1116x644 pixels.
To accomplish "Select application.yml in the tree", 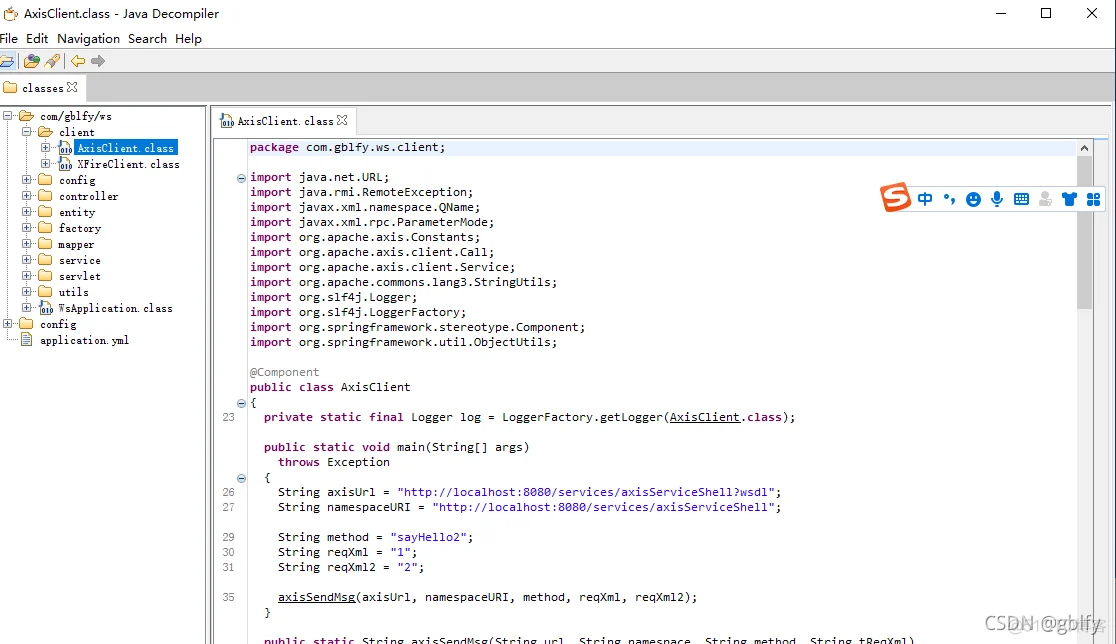I will coord(84,340).
